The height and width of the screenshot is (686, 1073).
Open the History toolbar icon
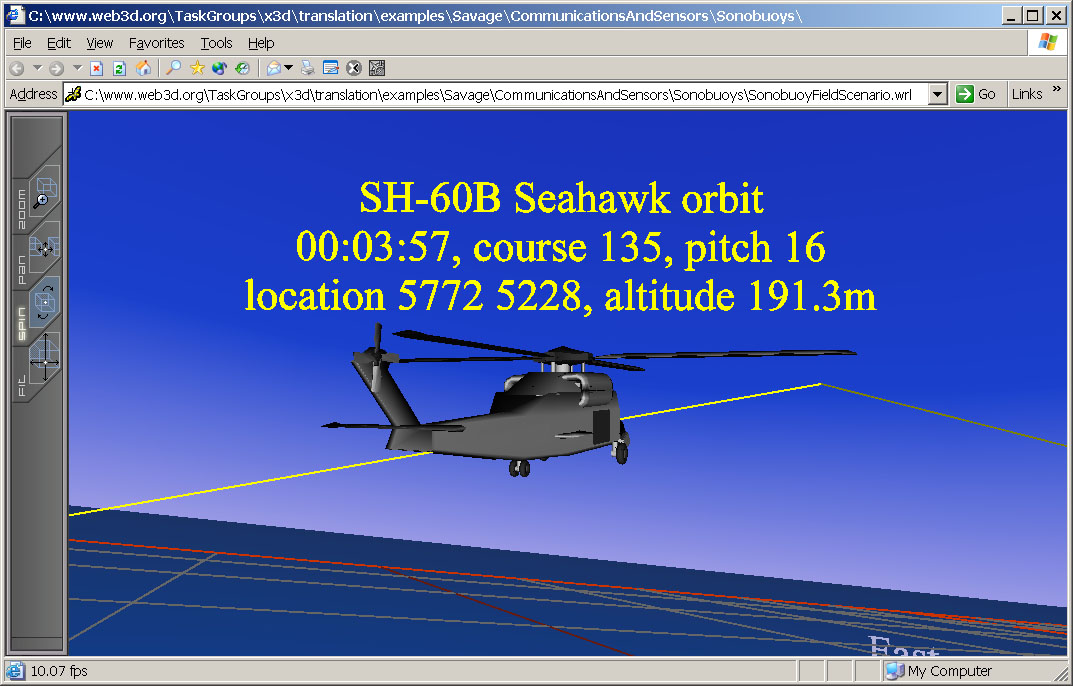tap(242, 68)
